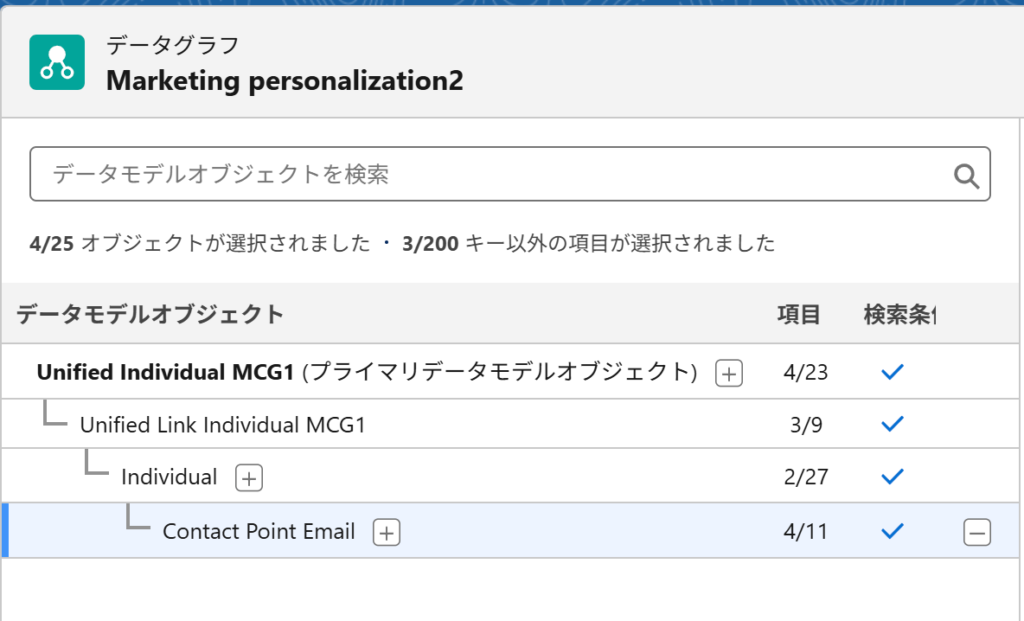The height and width of the screenshot is (621, 1024).
Task: Click the 項目 column header
Action: (798, 314)
